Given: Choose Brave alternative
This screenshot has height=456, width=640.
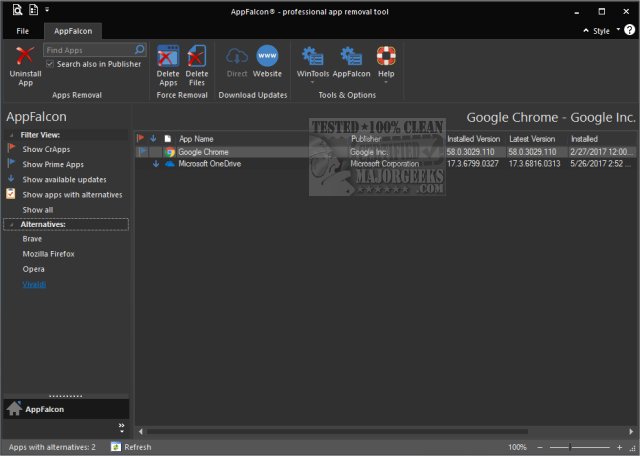Looking at the screenshot, I should point(32,239).
